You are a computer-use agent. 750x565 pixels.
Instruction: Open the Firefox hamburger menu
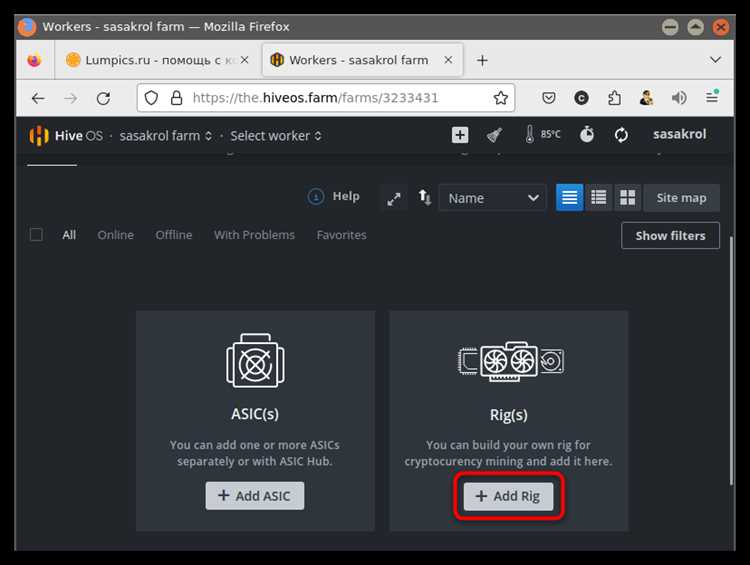point(712,97)
